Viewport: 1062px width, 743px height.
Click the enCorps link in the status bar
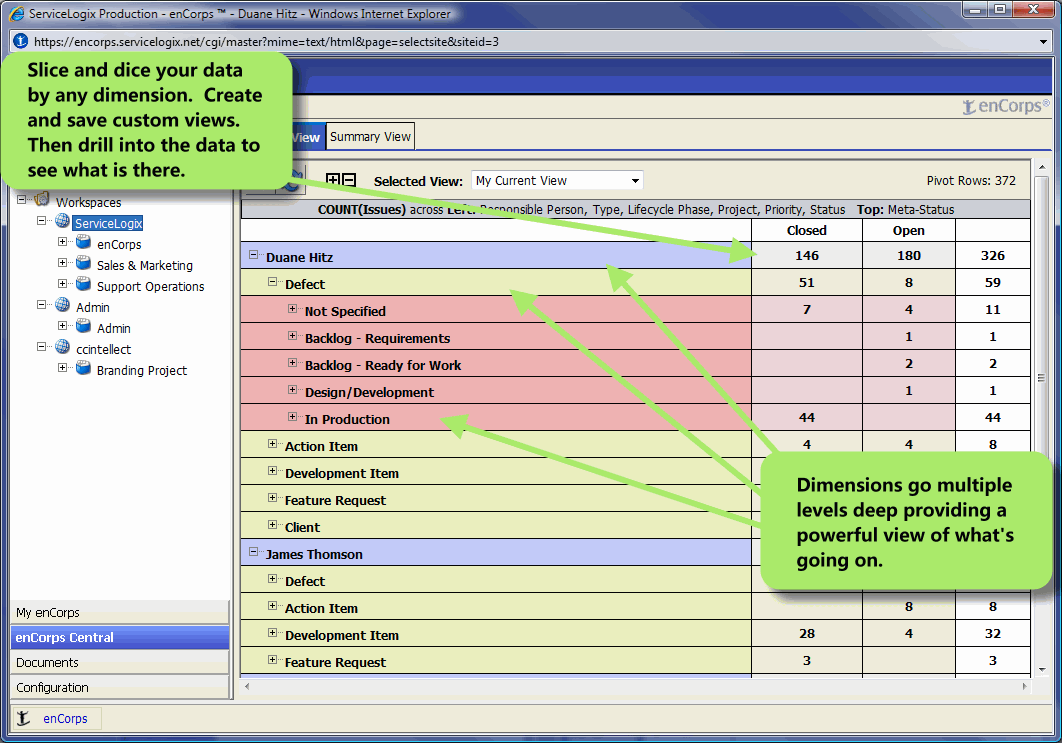(65, 719)
